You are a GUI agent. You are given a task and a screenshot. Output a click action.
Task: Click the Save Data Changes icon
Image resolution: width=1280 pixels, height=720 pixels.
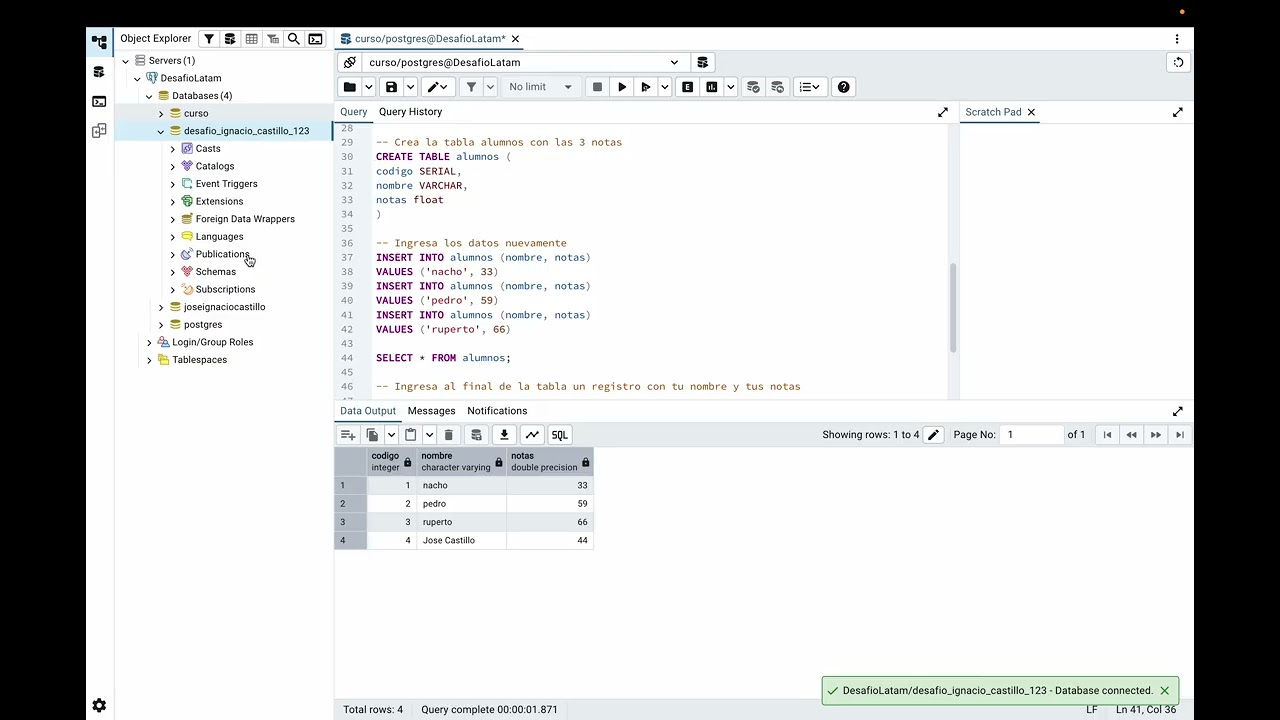tap(477, 435)
